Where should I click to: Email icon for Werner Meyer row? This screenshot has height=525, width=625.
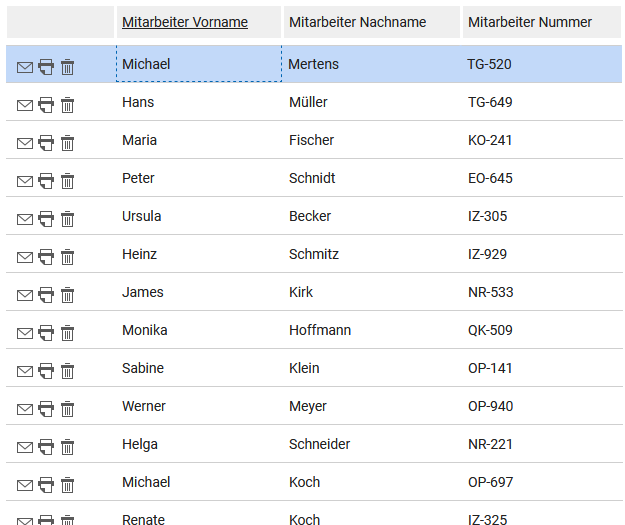coord(25,409)
